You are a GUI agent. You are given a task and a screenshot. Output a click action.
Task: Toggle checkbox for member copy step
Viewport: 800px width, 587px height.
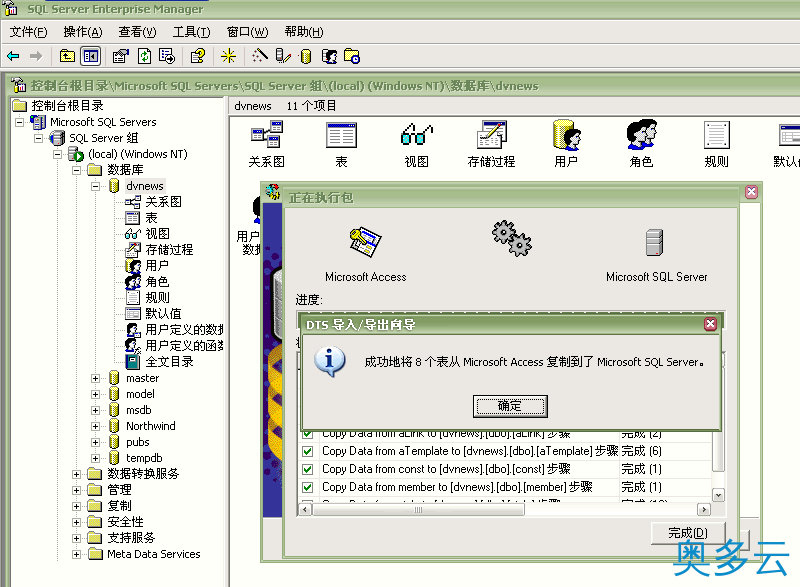coord(307,487)
